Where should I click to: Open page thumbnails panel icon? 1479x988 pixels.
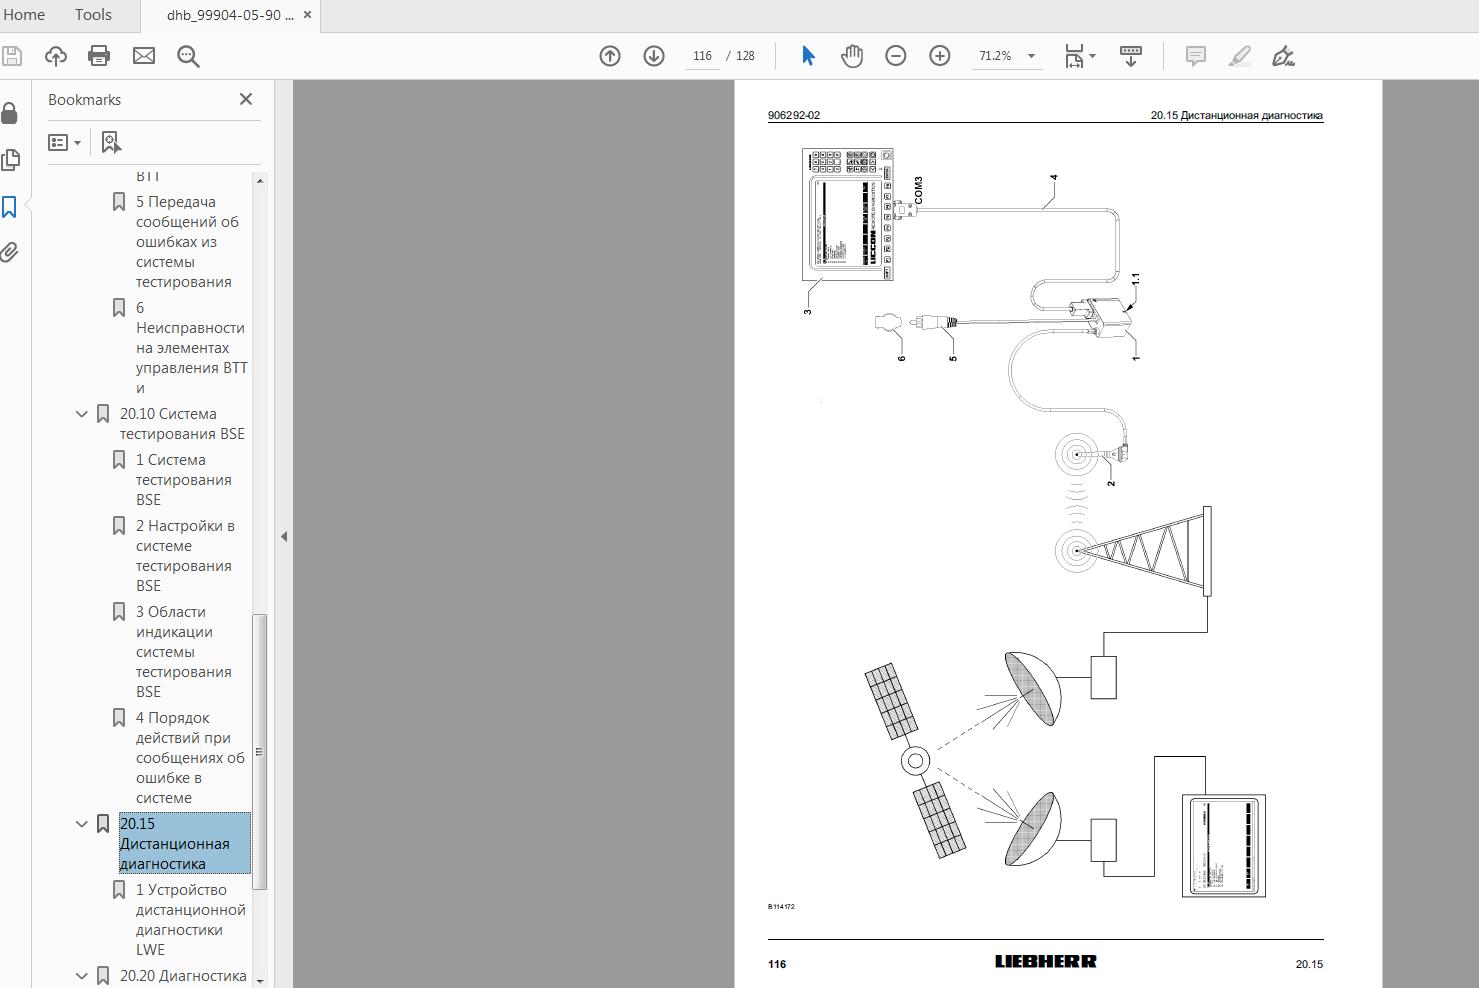(x=10, y=160)
